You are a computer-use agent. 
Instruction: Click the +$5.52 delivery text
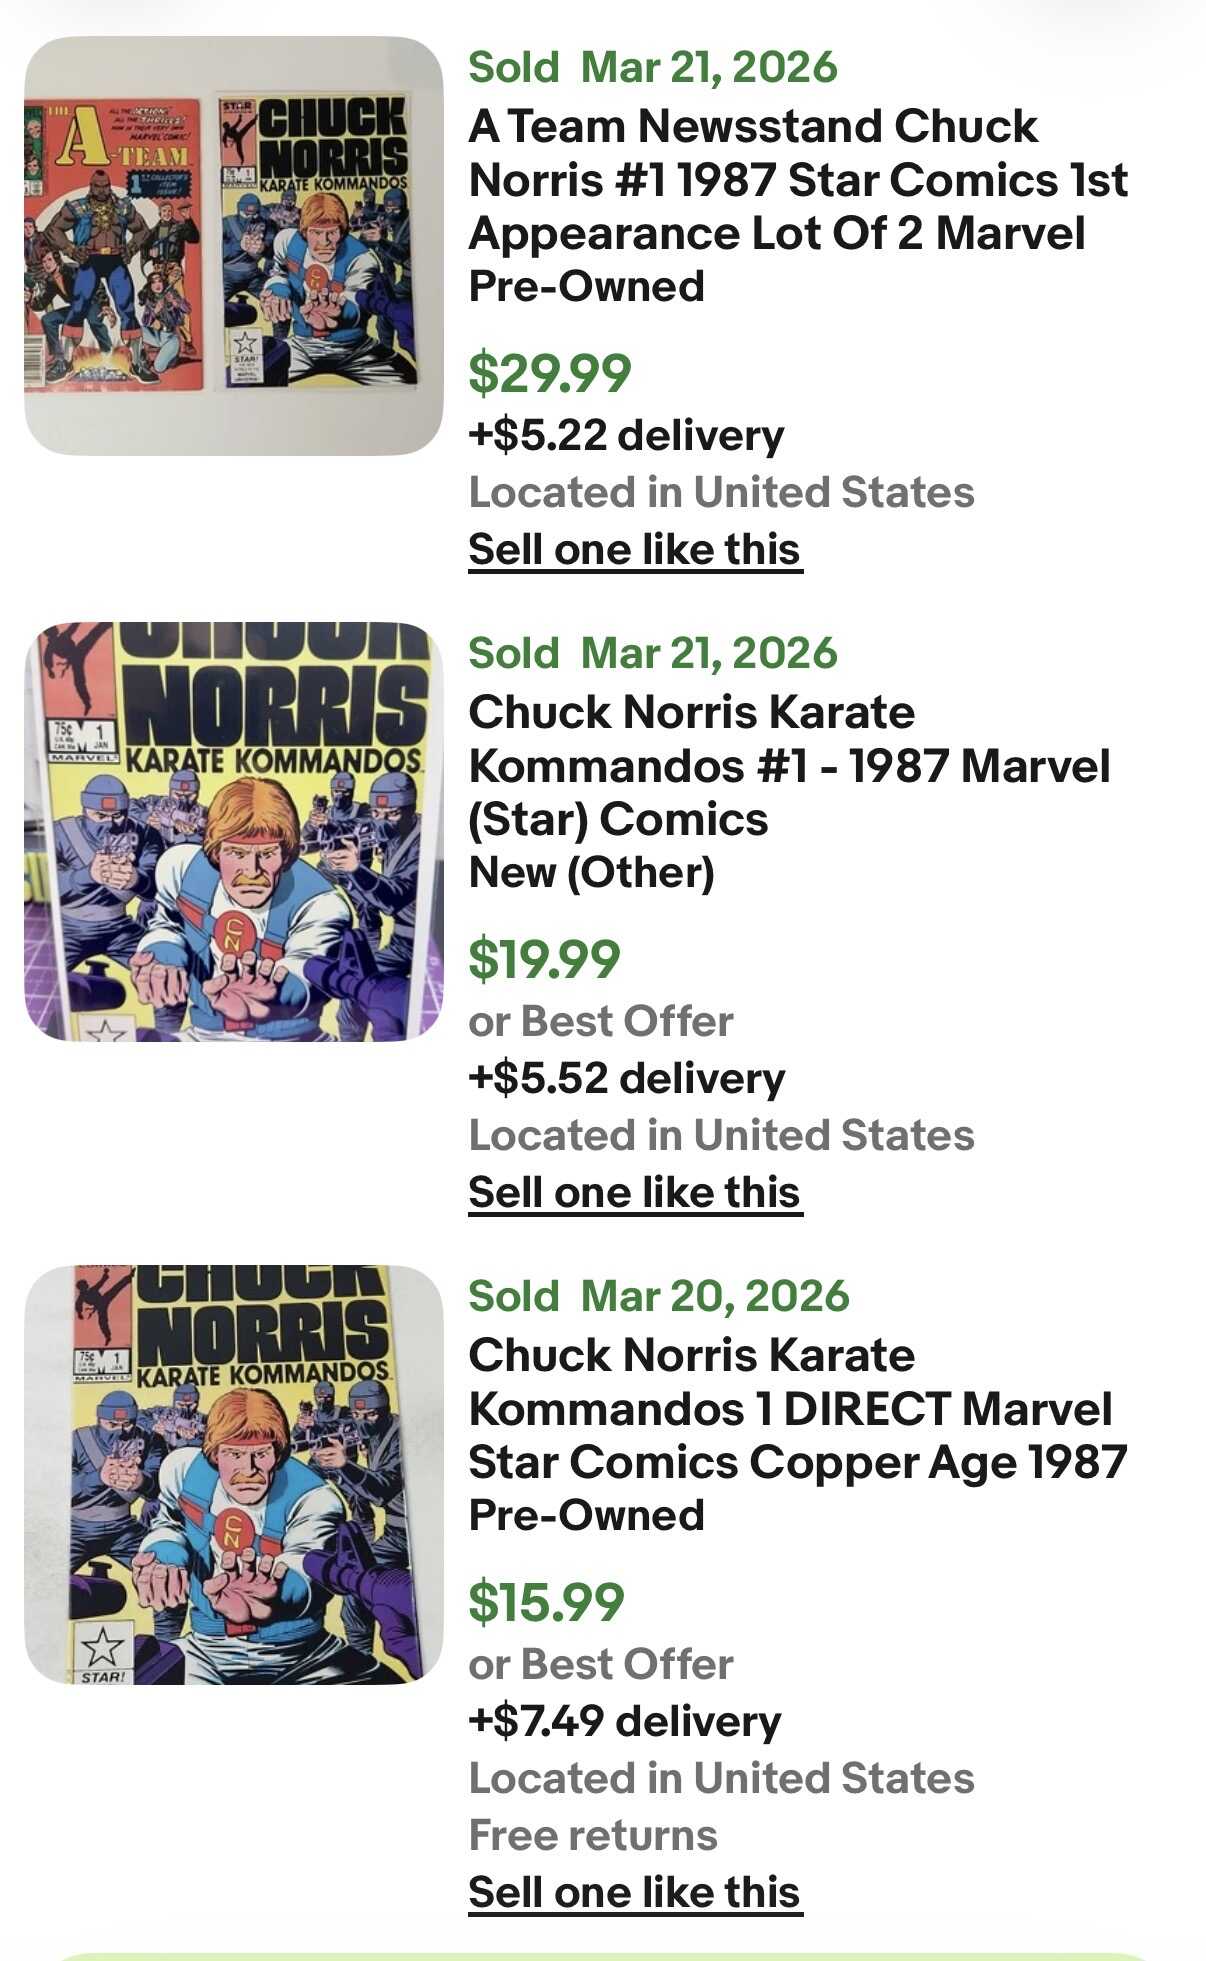click(627, 1079)
